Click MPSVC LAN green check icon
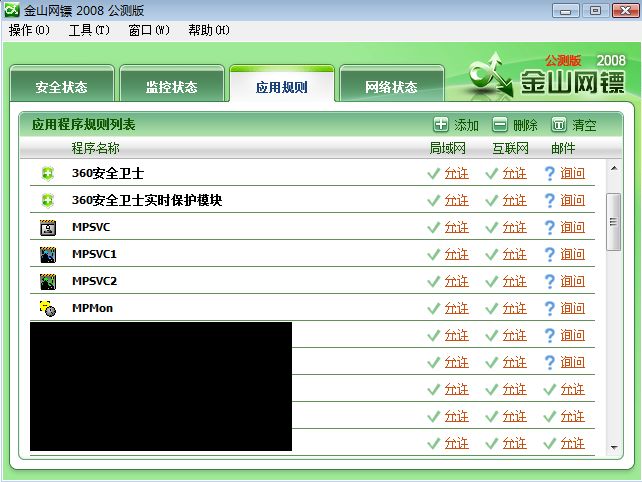This screenshot has width=642, height=482. 434,227
